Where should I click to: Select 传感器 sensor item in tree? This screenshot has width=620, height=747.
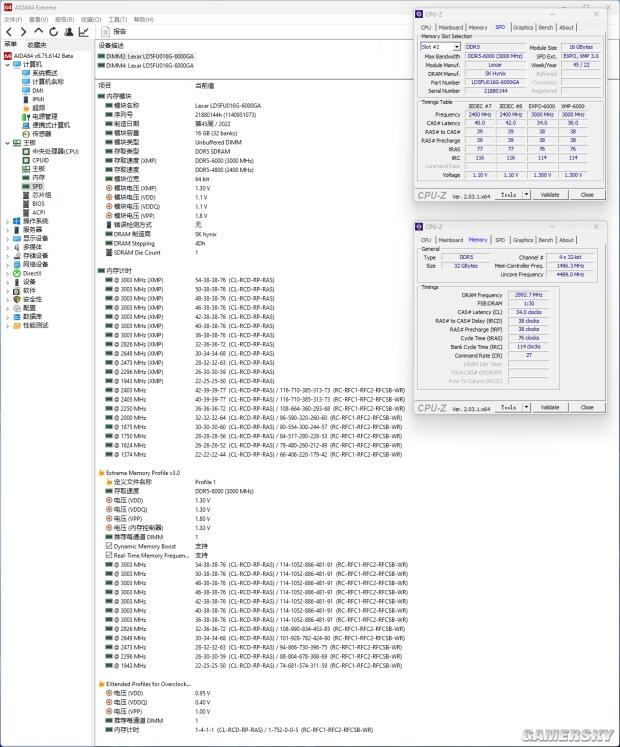(41, 133)
